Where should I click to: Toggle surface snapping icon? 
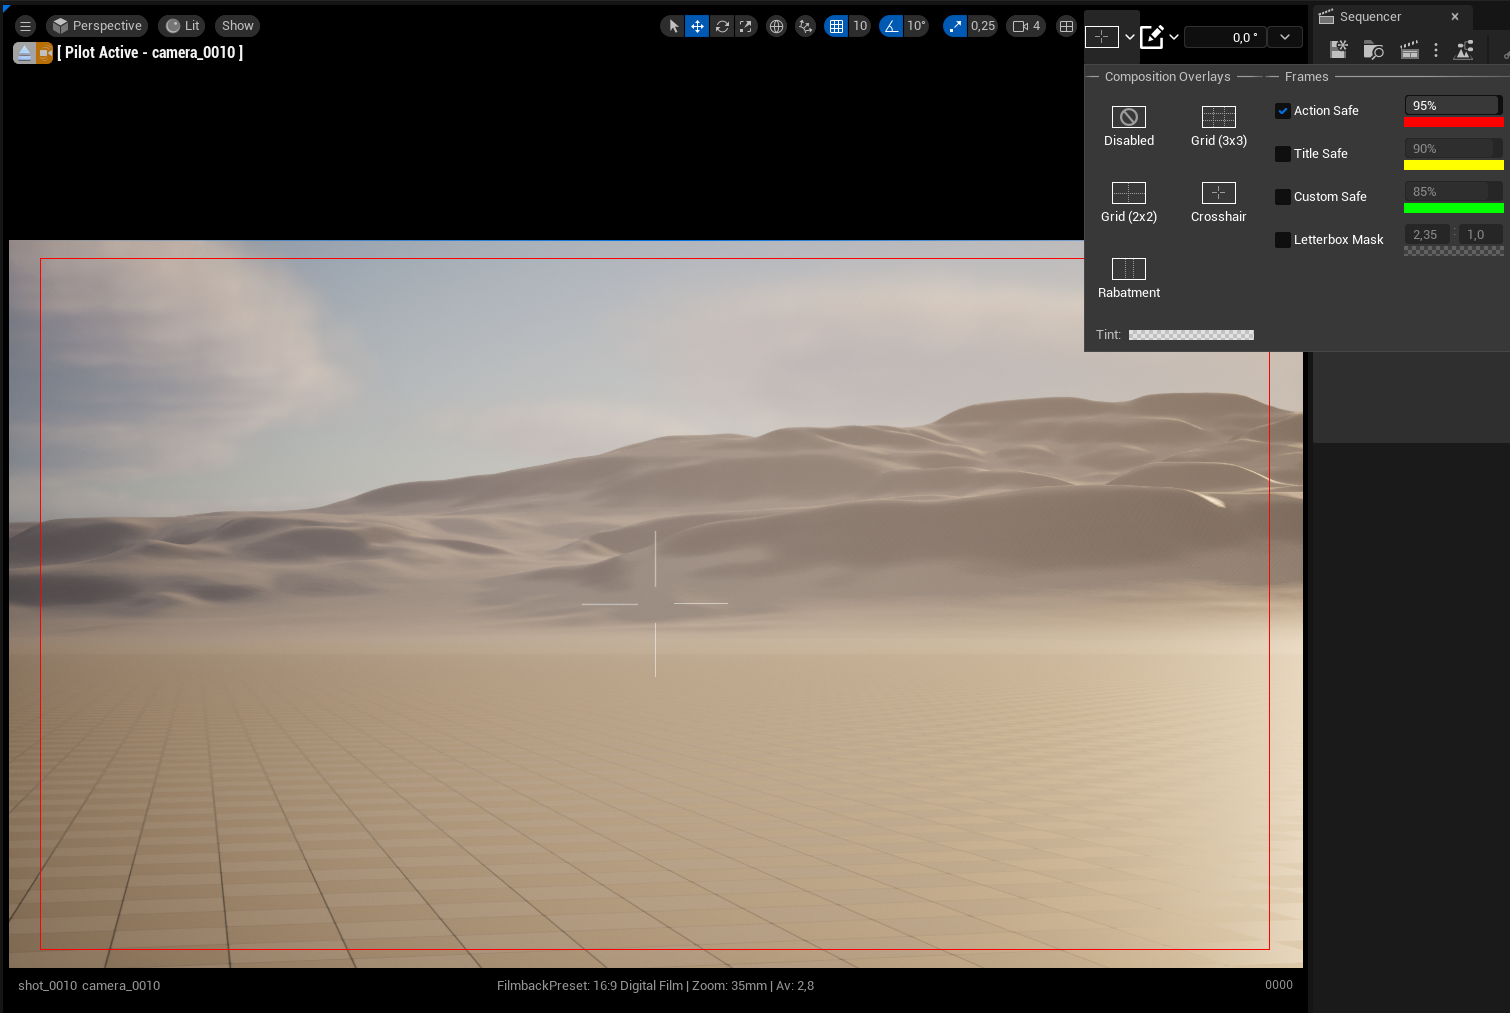coord(805,26)
